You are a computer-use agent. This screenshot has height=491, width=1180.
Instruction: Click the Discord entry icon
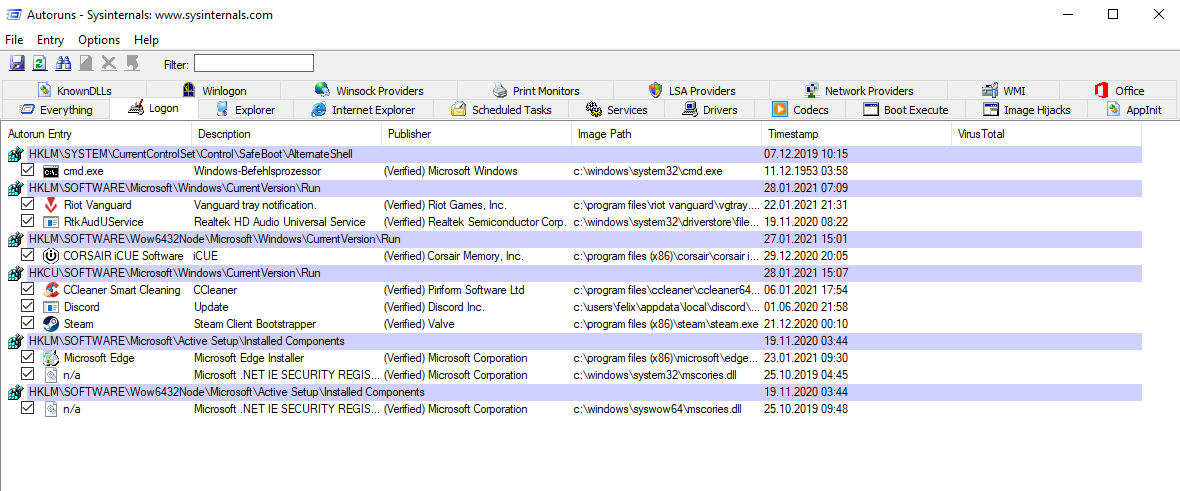pyautogui.click(x=50, y=307)
